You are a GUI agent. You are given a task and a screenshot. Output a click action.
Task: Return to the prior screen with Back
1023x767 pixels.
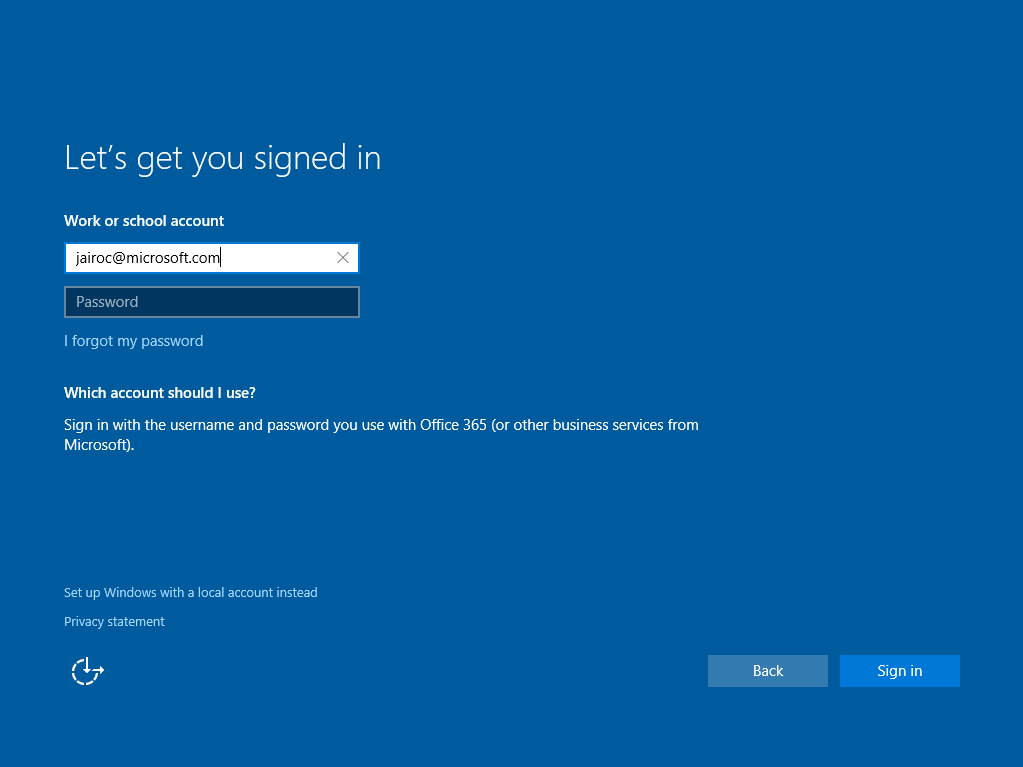point(767,670)
